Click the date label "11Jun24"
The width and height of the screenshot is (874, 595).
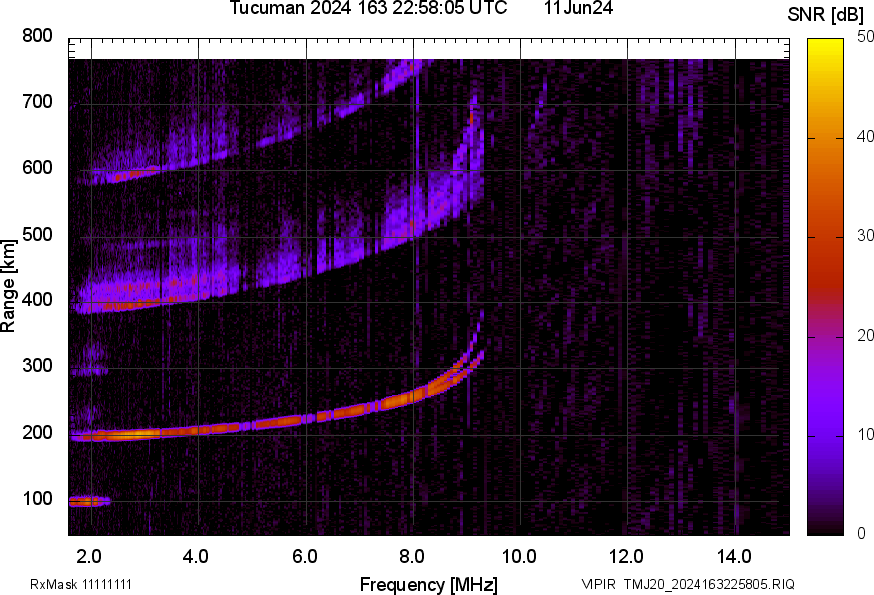tap(578, 8)
